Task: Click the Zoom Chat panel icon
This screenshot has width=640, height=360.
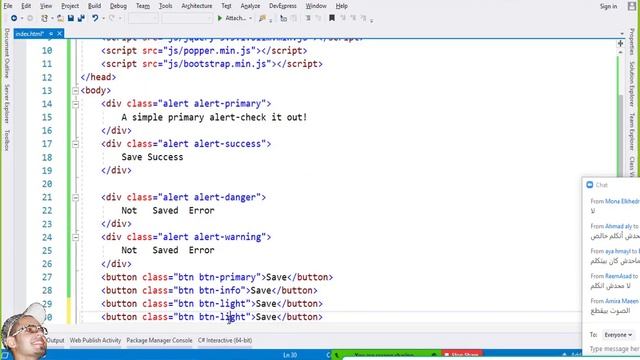Action: (x=589, y=185)
